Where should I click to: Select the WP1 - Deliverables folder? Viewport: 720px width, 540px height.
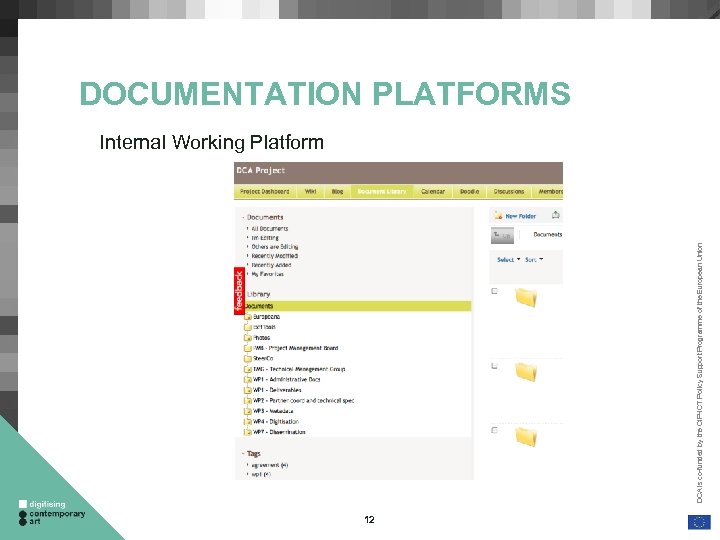pos(277,390)
